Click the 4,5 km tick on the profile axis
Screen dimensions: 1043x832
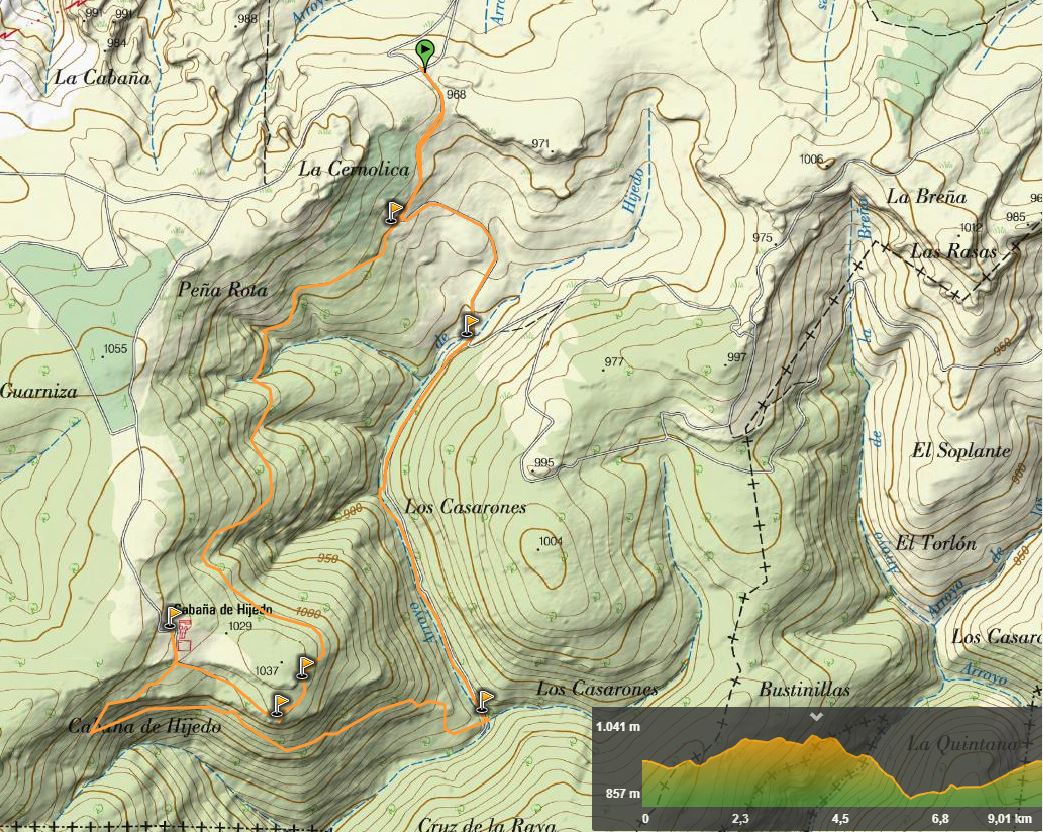click(841, 819)
